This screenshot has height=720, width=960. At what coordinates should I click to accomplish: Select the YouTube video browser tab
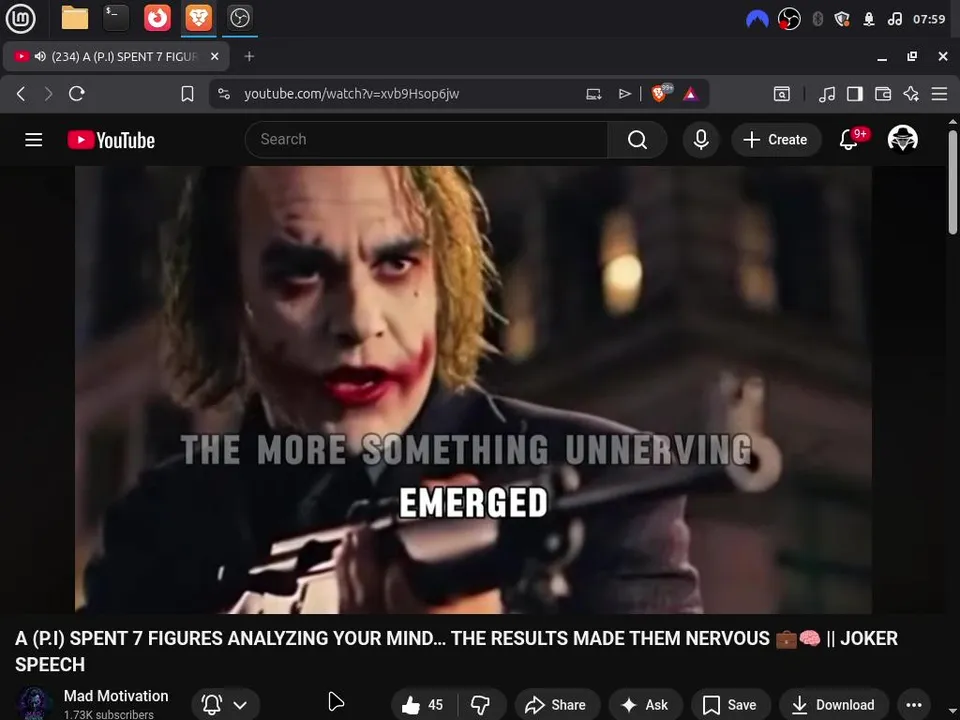click(116, 56)
